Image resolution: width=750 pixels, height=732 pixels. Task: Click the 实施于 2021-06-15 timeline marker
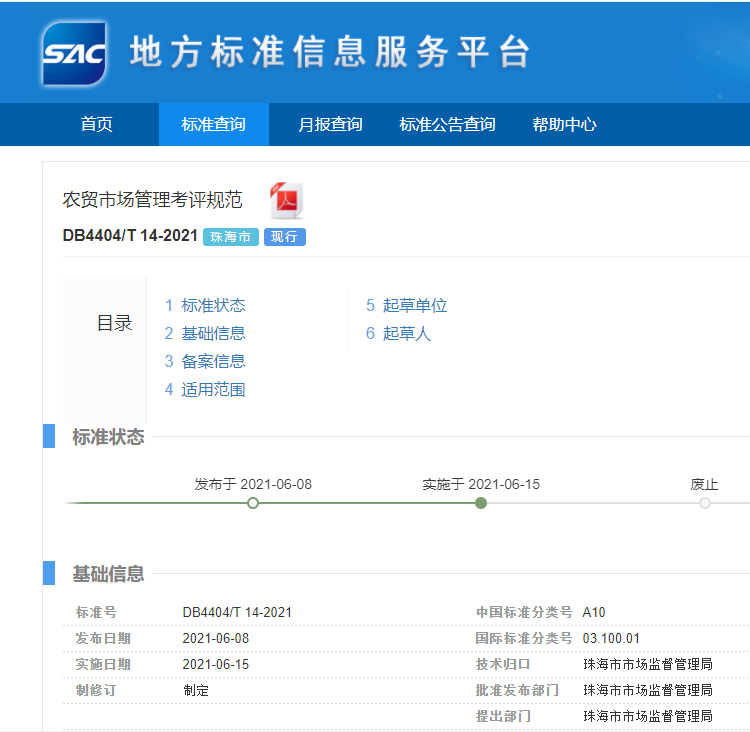(481, 503)
